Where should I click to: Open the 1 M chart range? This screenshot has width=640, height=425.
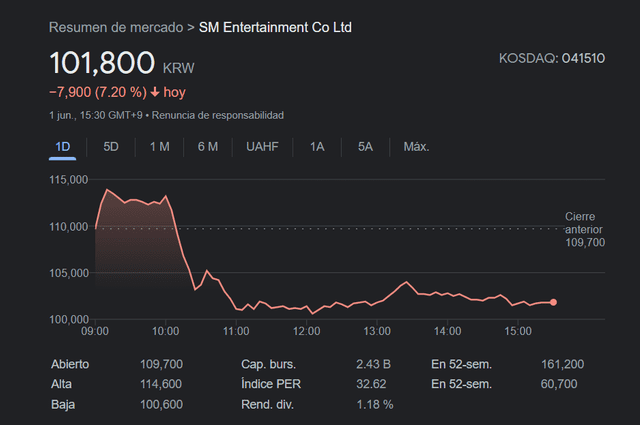160,147
